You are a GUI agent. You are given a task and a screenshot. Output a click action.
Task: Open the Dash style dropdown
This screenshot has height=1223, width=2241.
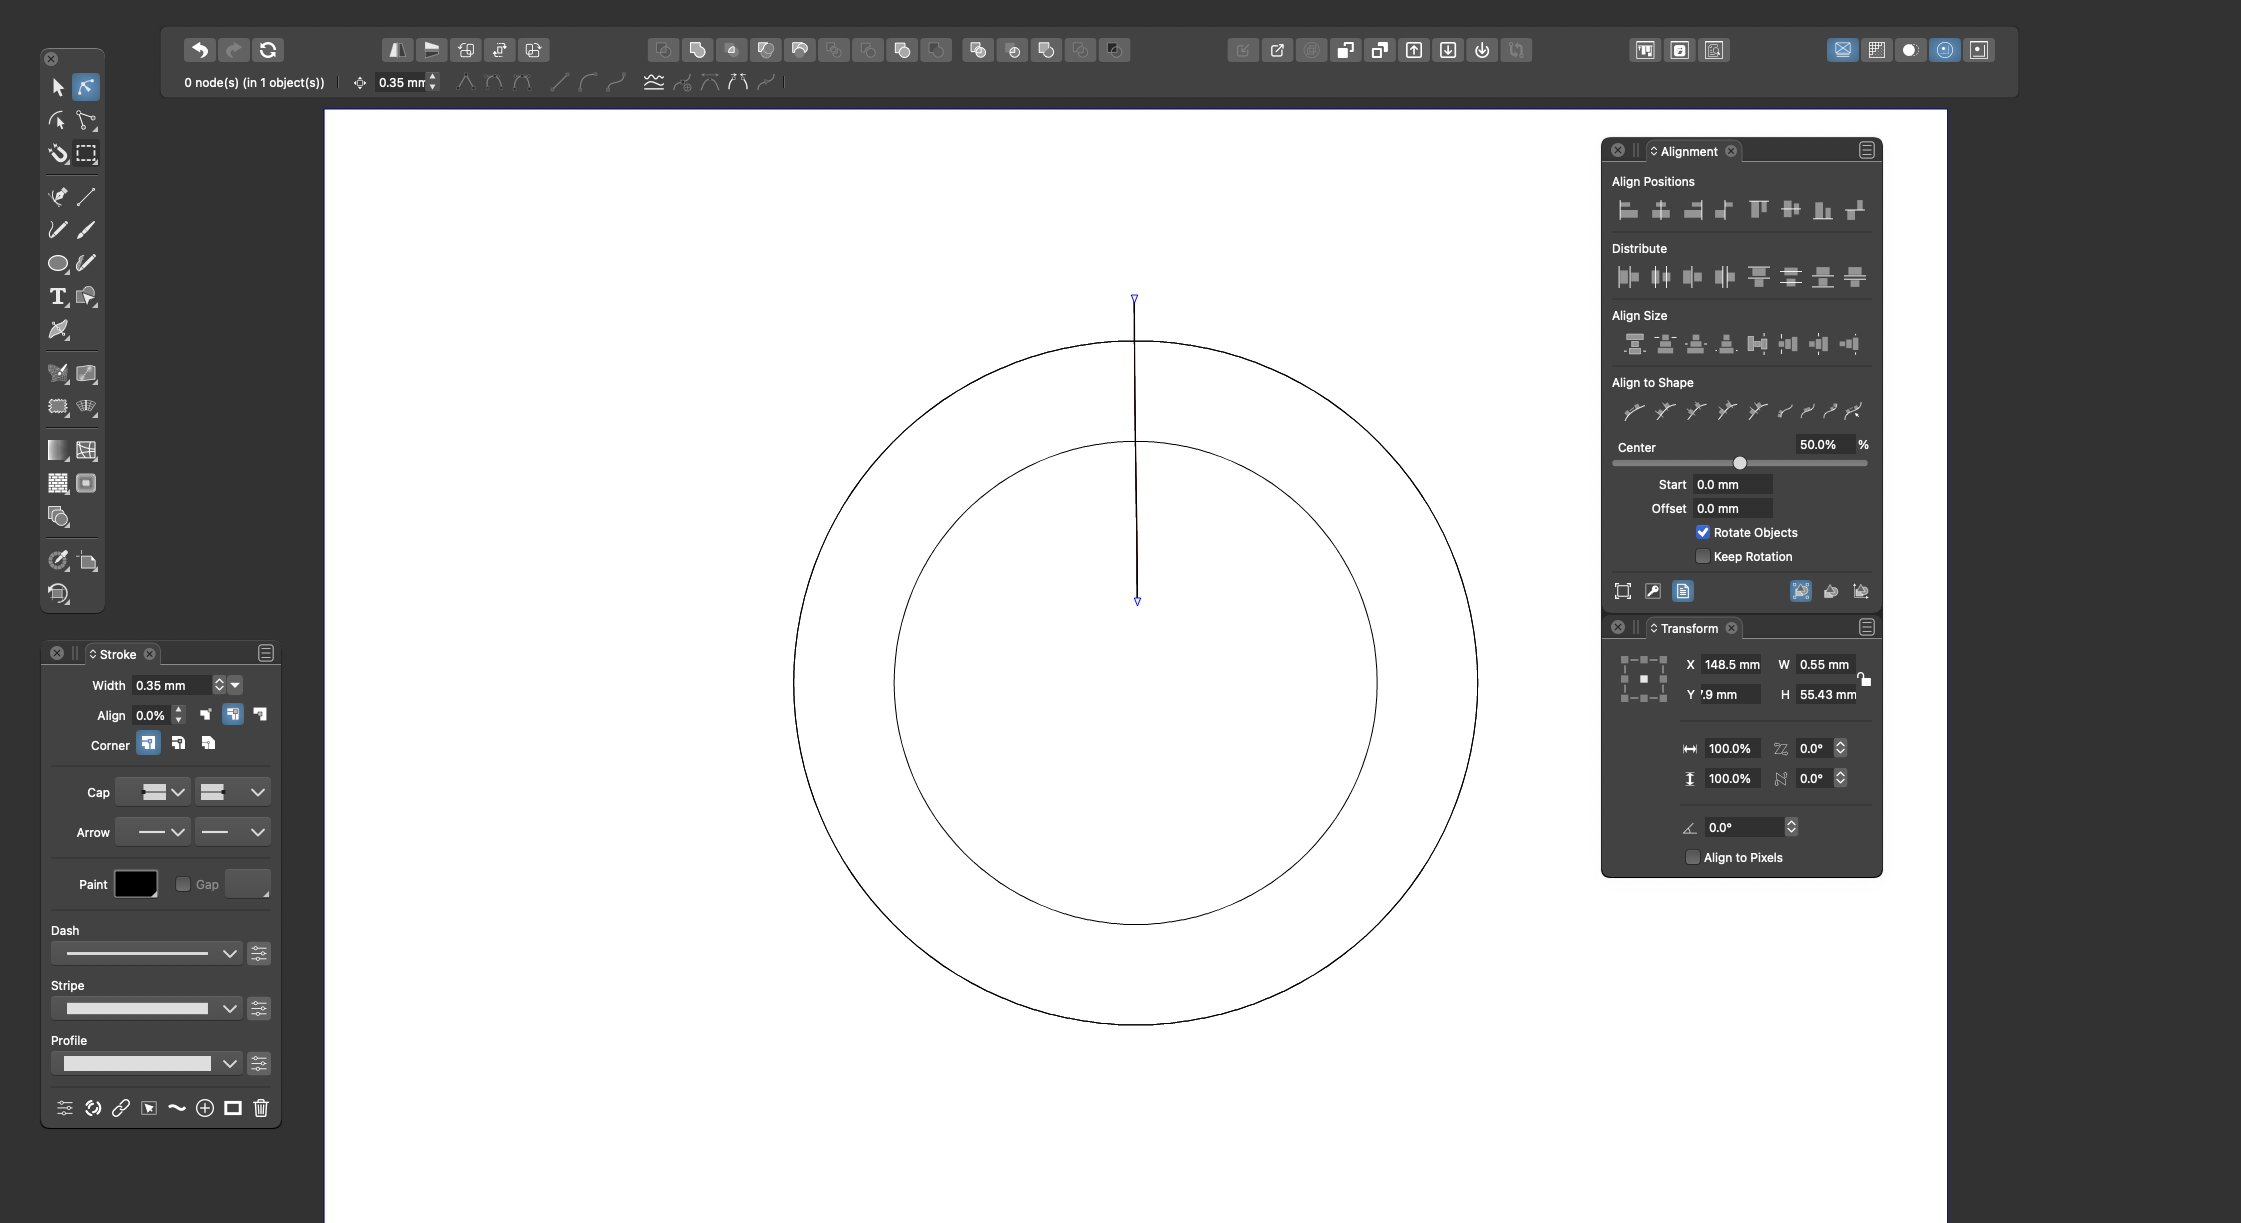coord(228,954)
